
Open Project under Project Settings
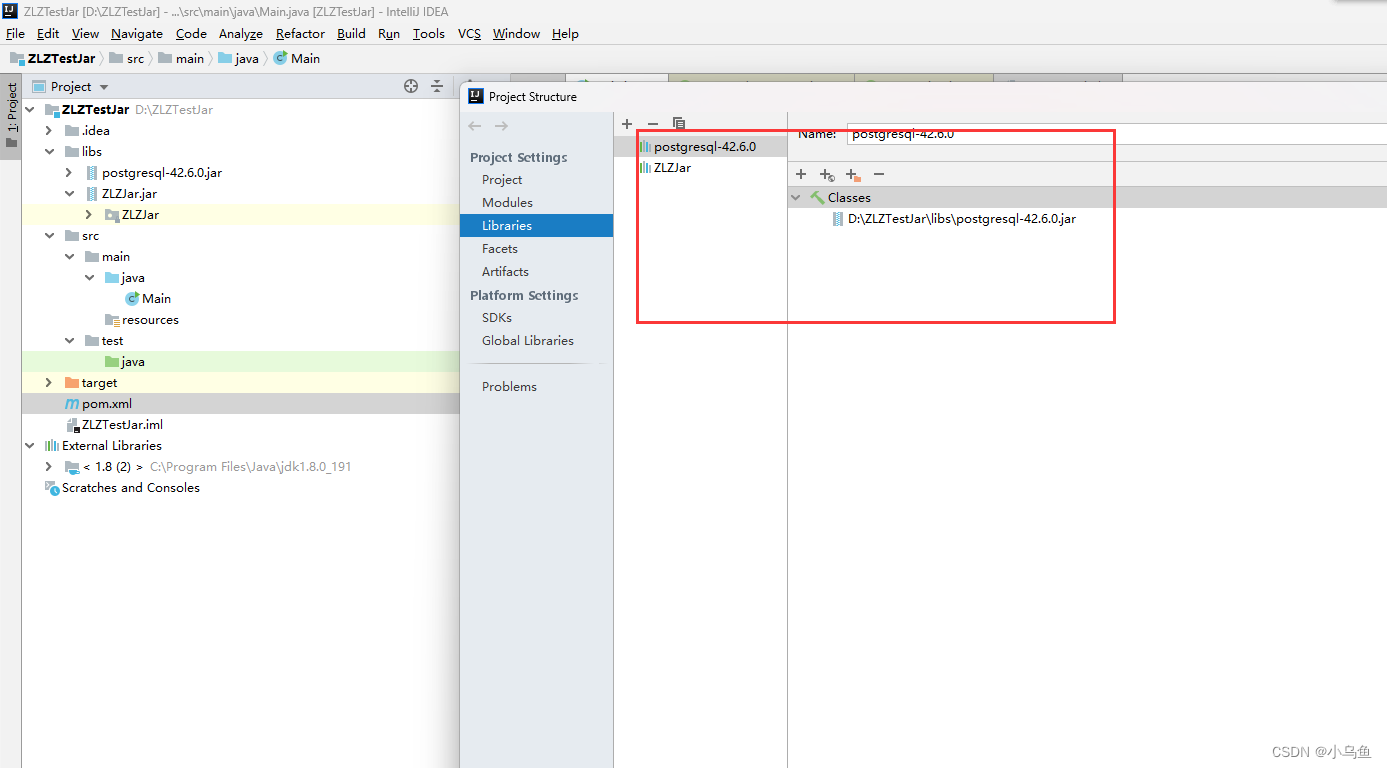pyautogui.click(x=502, y=180)
